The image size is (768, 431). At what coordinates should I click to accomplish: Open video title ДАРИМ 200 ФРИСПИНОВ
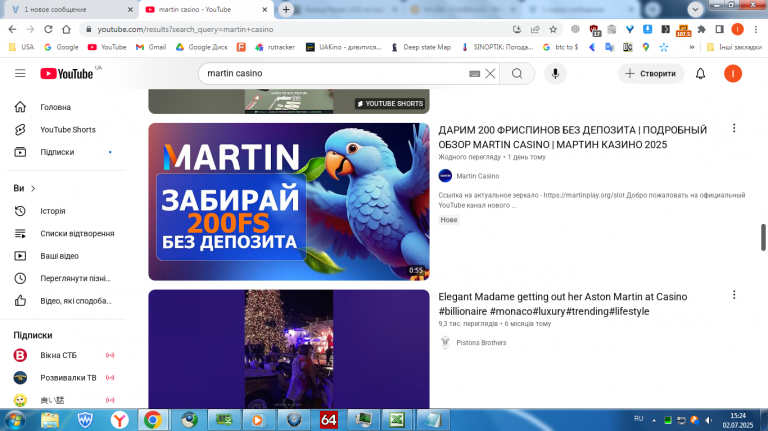[x=572, y=137]
